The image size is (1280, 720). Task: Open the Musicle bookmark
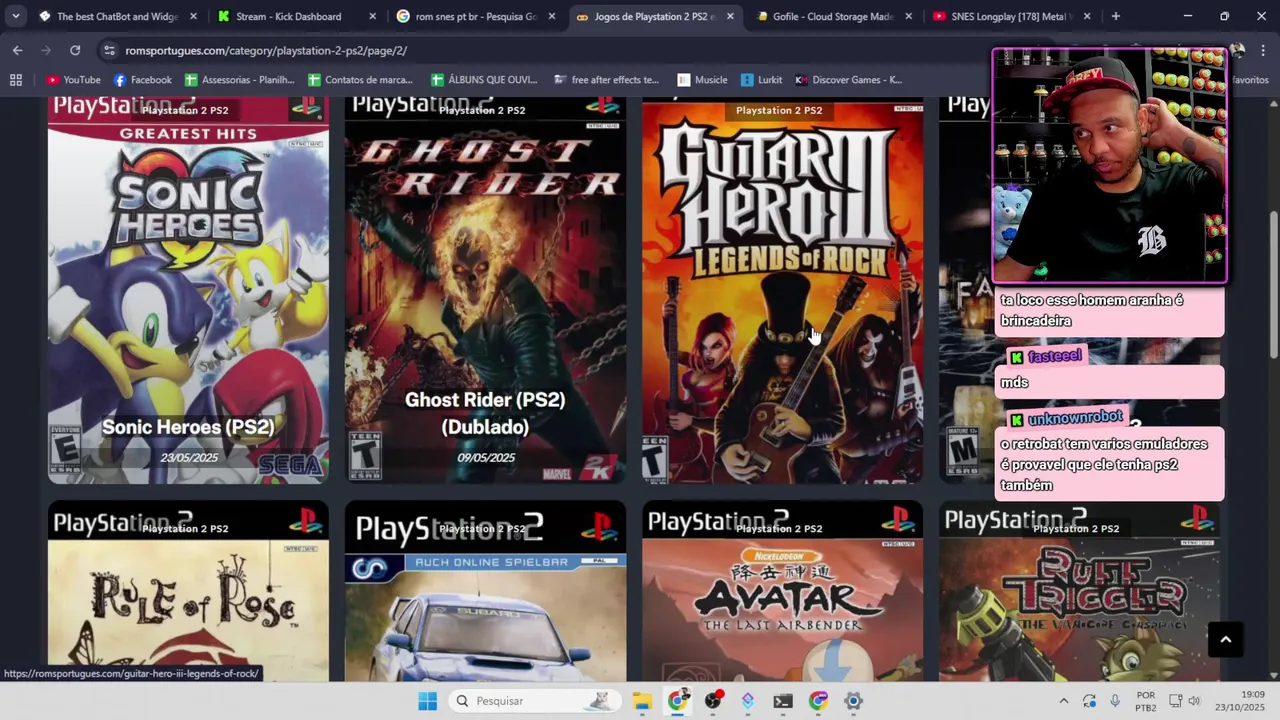[702, 80]
